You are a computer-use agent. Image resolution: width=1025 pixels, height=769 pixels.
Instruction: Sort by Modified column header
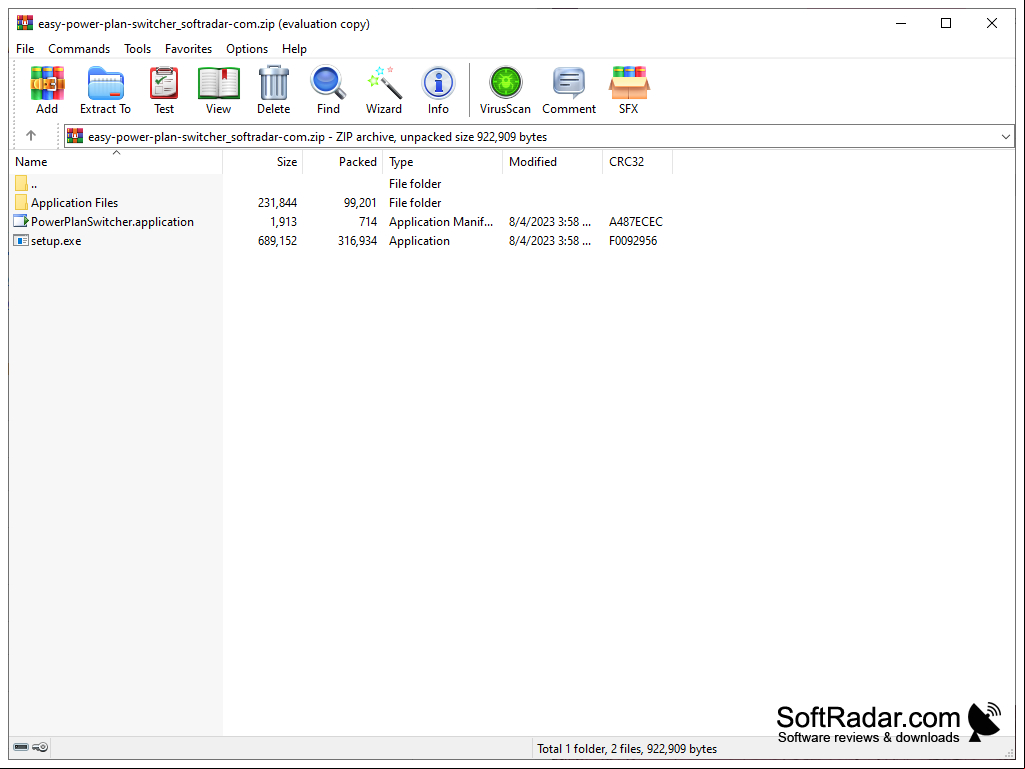click(x=552, y=162)
